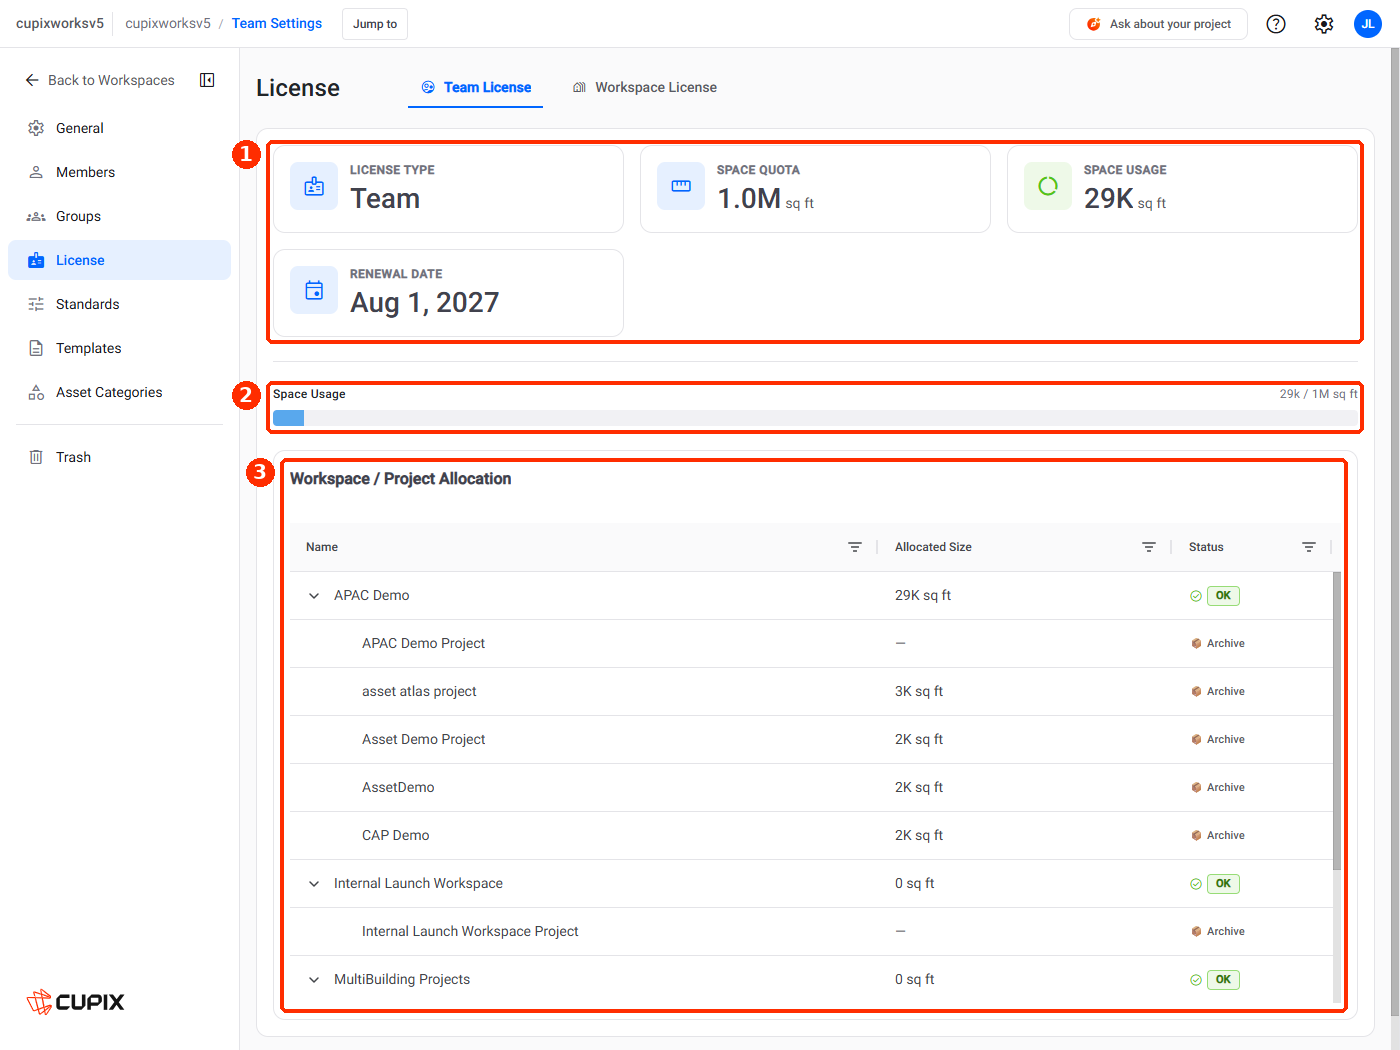
Task: Click the Groups people icon in the sidebar
Action: pyautogui.click(x=36, y=216)
